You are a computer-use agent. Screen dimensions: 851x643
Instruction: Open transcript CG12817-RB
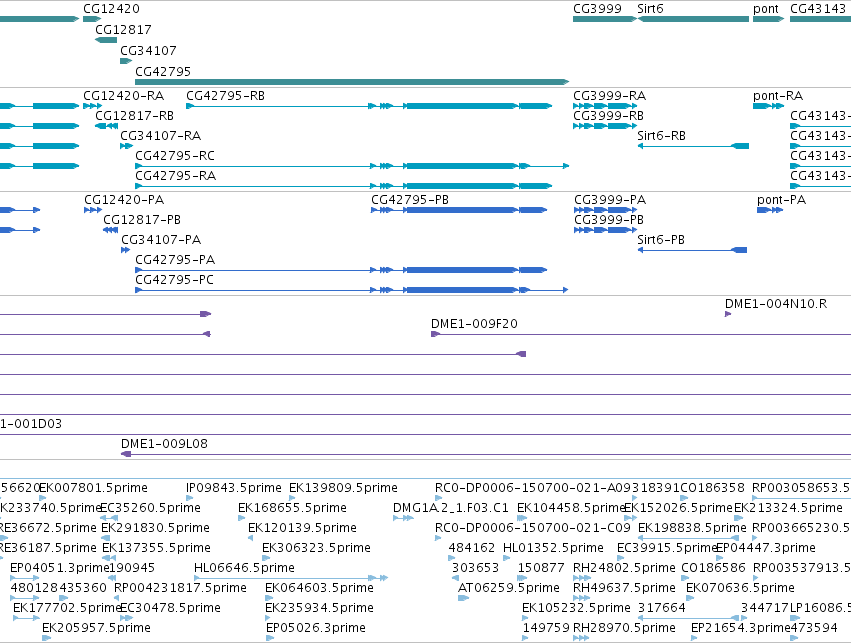coord(135,116)
